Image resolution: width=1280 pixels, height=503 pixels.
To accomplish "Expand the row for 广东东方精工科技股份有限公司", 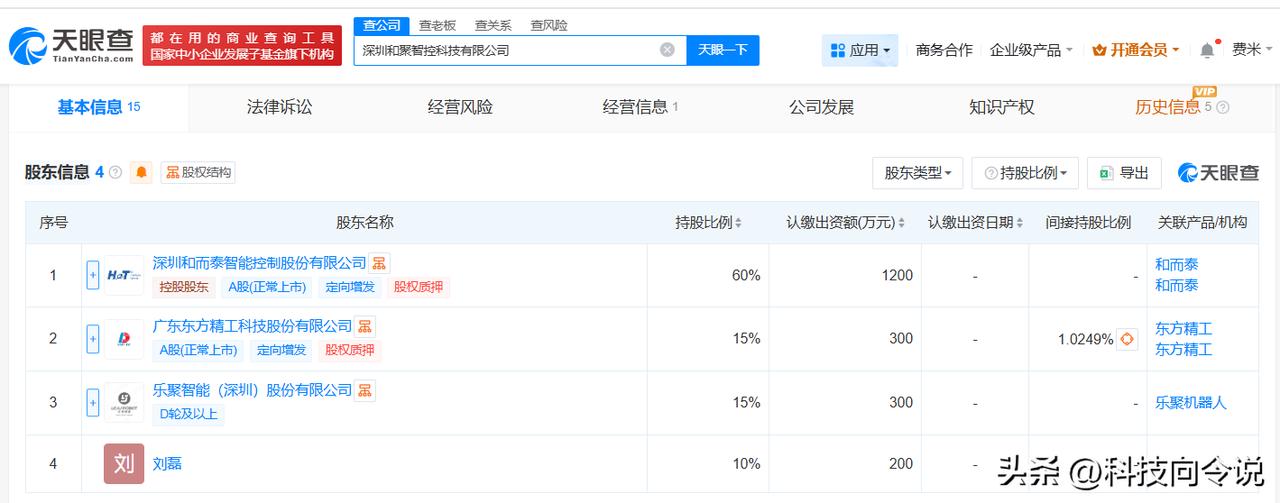I will pos(93,339).
